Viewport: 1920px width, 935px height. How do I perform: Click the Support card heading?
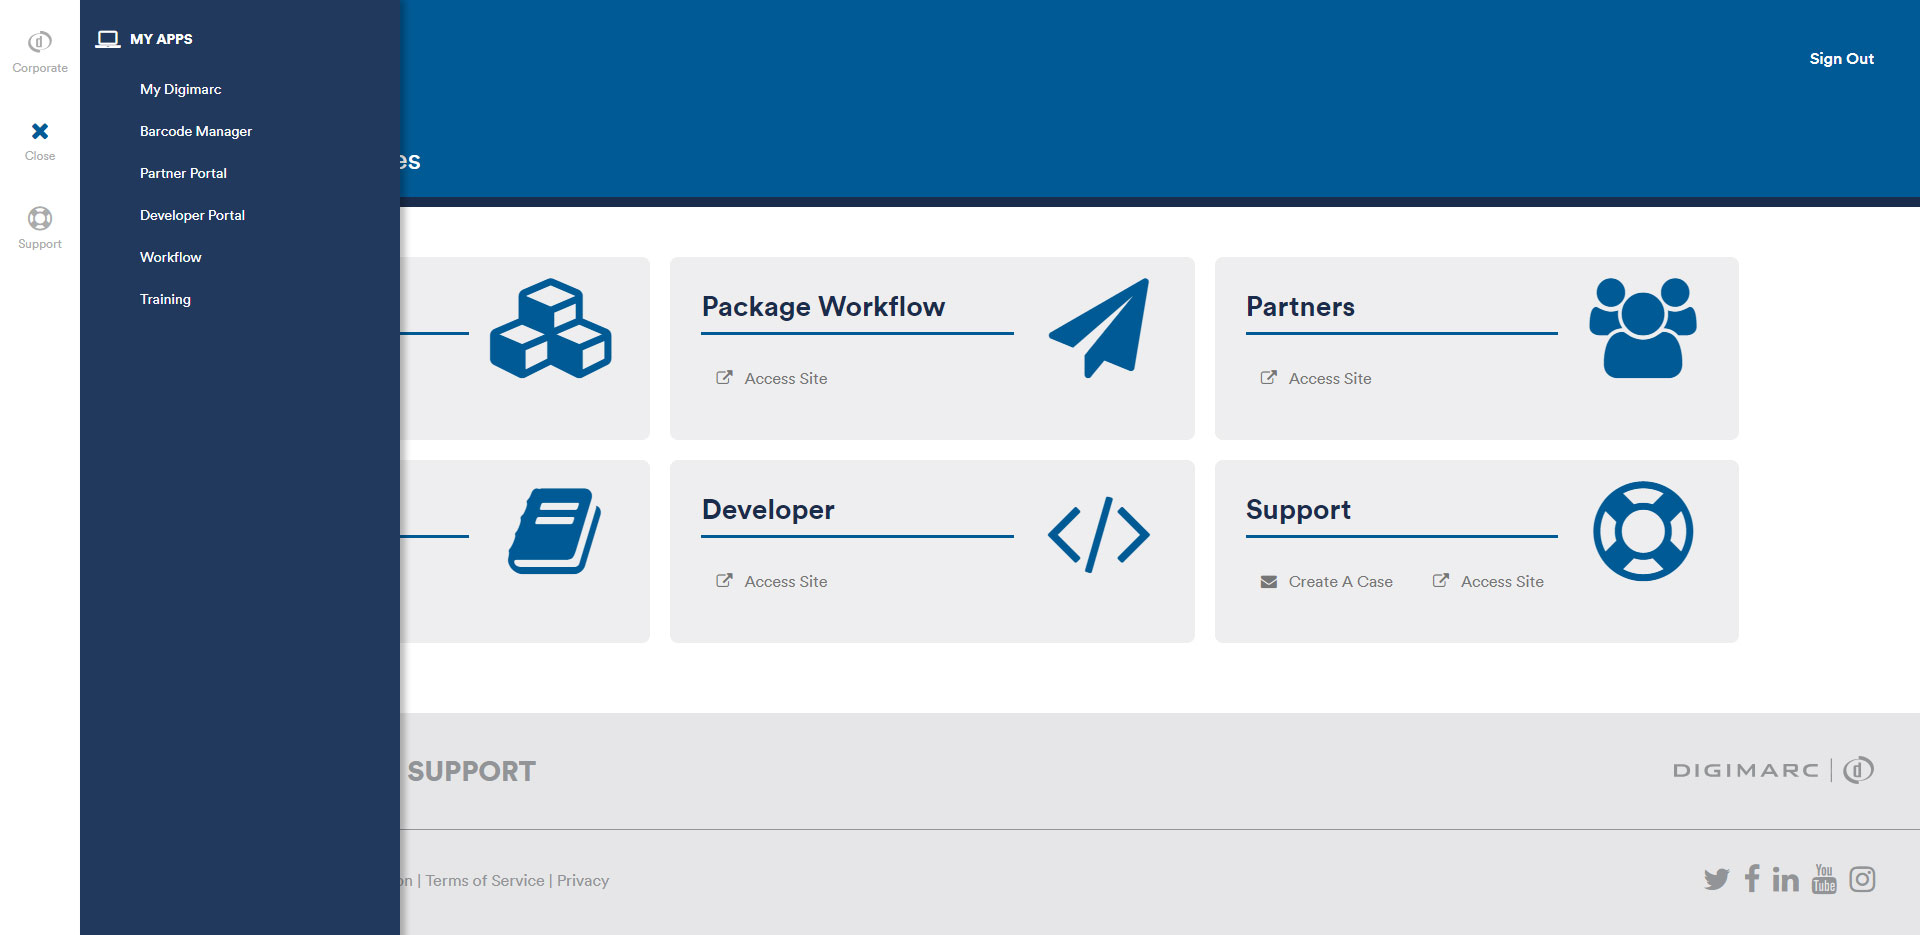tap(1298, 510)
